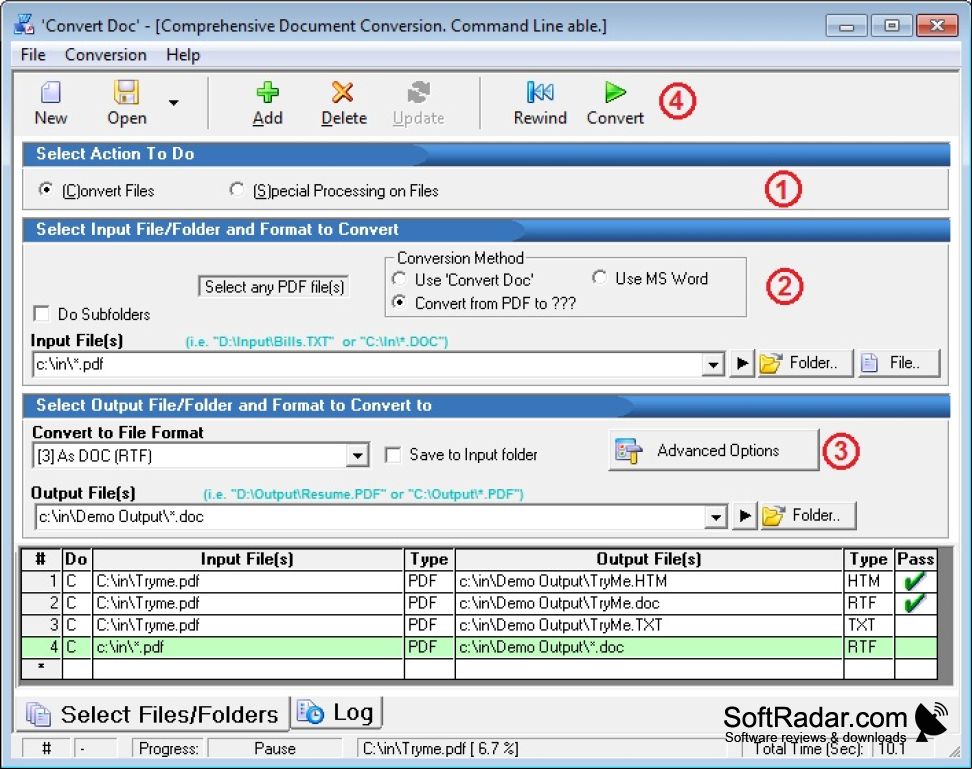The height and width of the screenshot is (769, 972).
Task: Click the green Pass checkmark in row 2
Action: 914,602
